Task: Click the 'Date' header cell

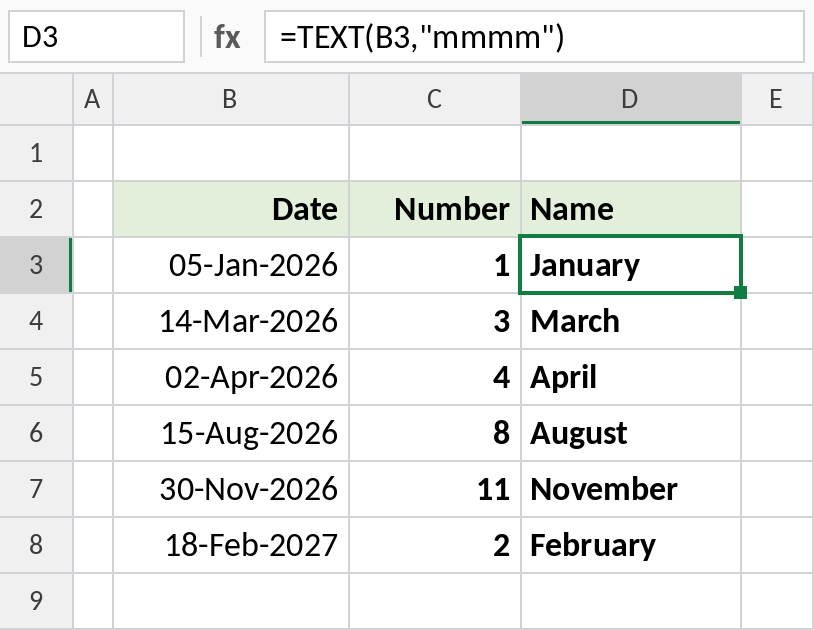Action: 231,209
